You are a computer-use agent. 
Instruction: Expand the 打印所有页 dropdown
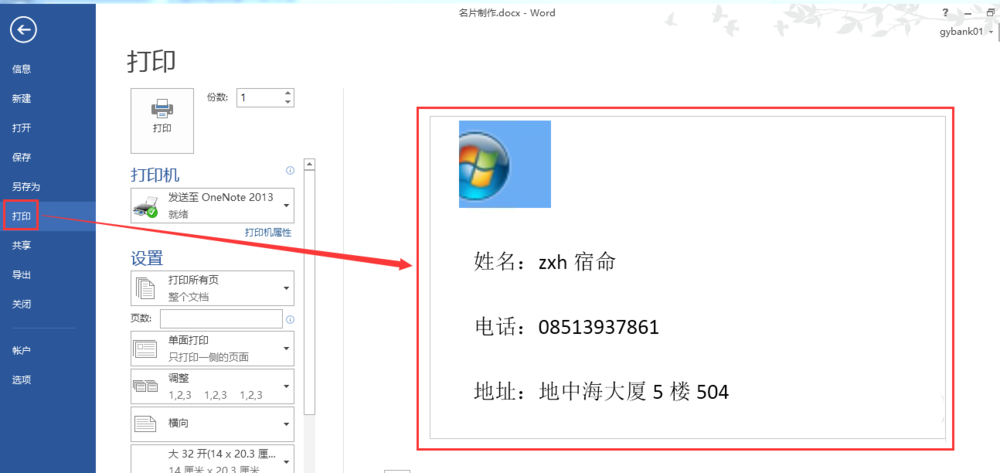coord(212,288)
